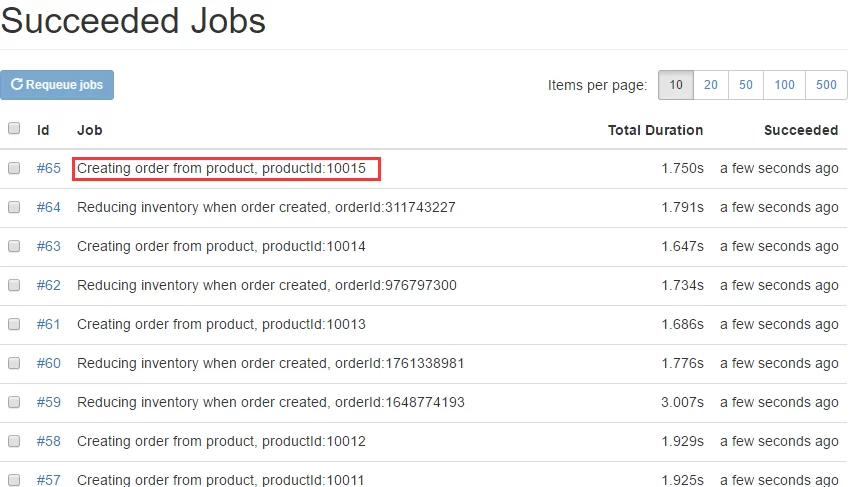Open the job #63 link
This screenshot has height=487, width=850.
click(x=49, y=246)
